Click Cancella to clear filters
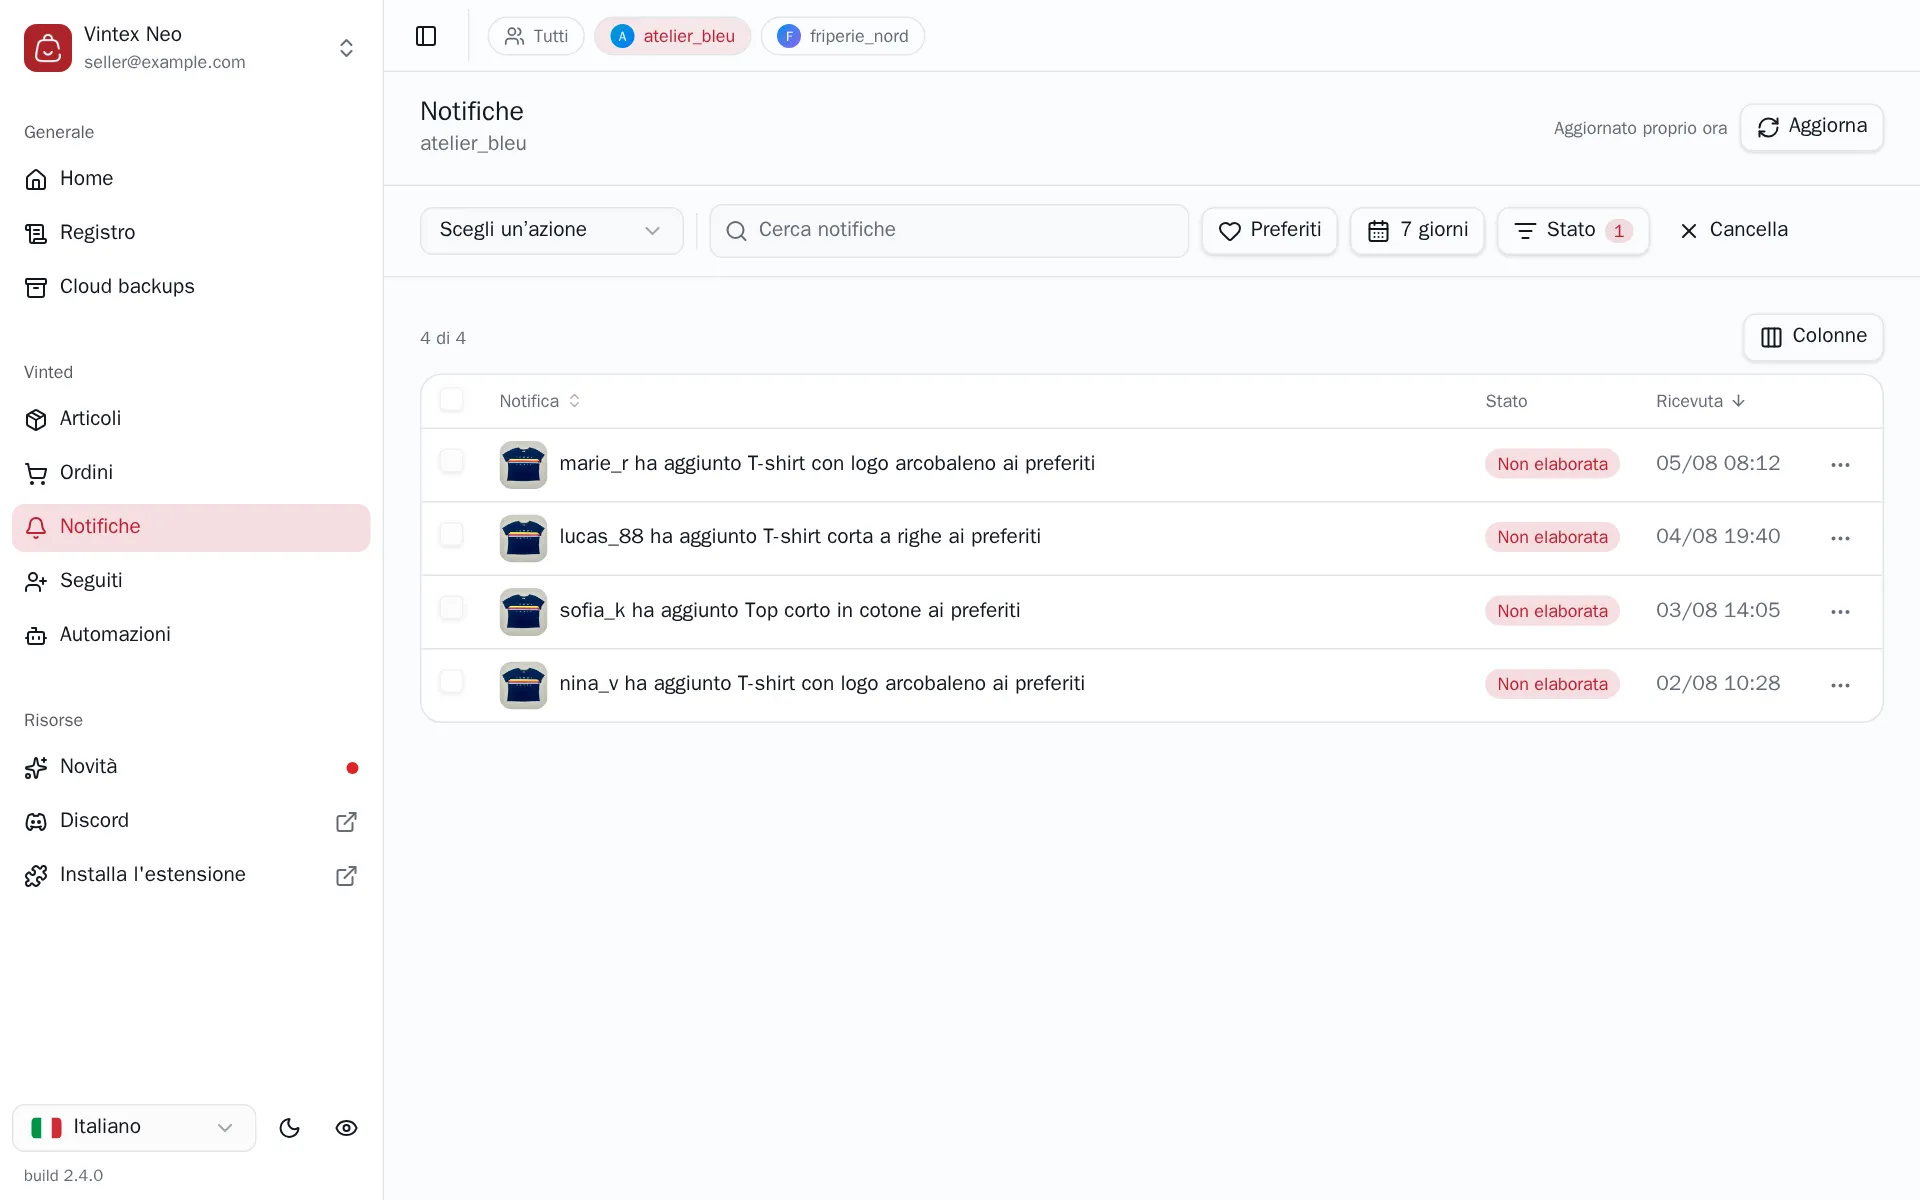 point(1734,231)
